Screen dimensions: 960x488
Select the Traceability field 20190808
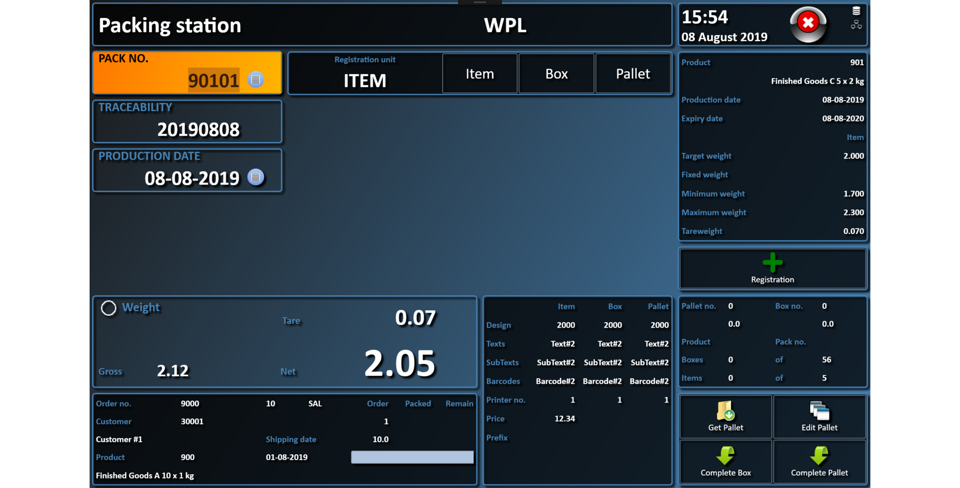pyautogui.click(x=198, y=129)
